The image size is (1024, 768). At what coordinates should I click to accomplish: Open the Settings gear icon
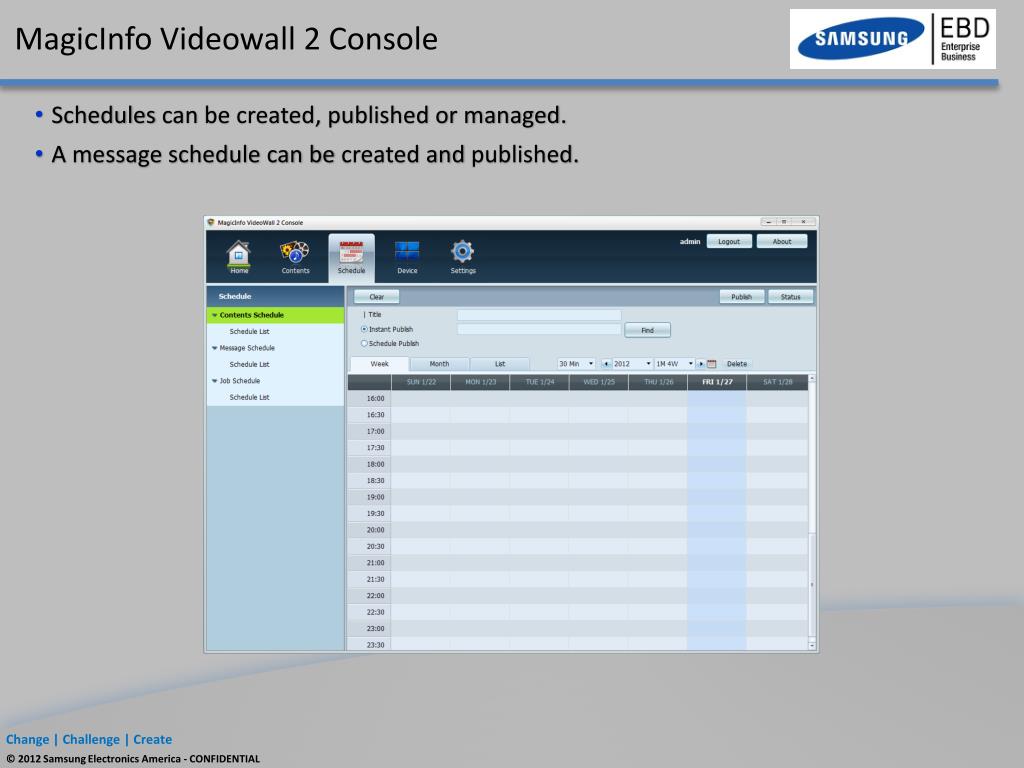point(462,251)
